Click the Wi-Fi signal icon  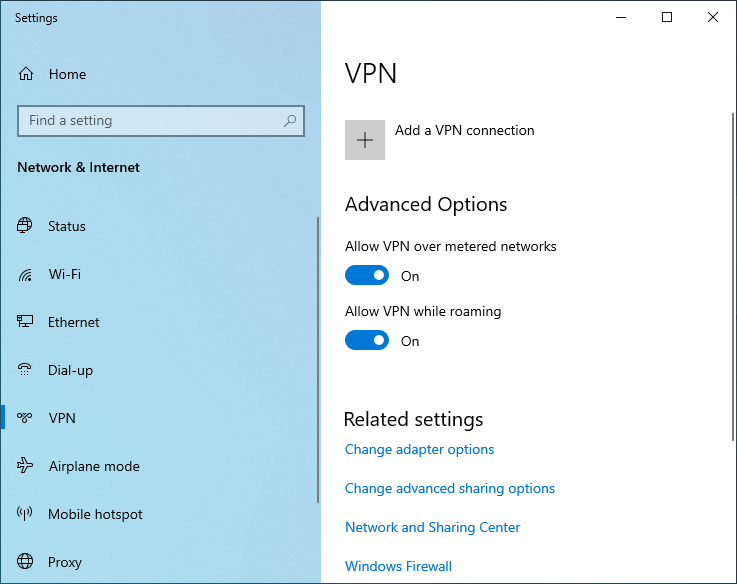26,274
